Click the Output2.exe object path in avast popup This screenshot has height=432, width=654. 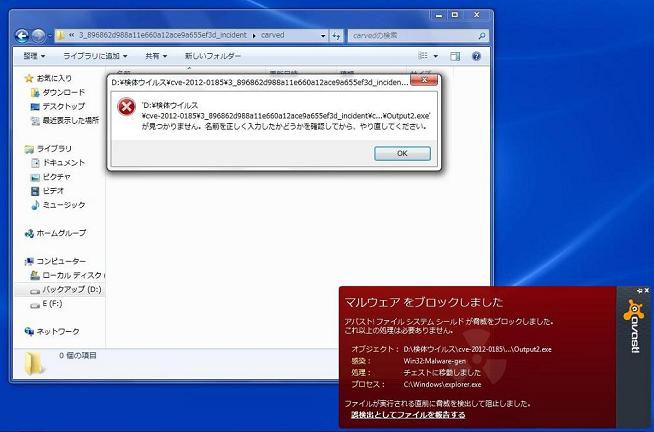pyautogui.click(x=477, y=349)
